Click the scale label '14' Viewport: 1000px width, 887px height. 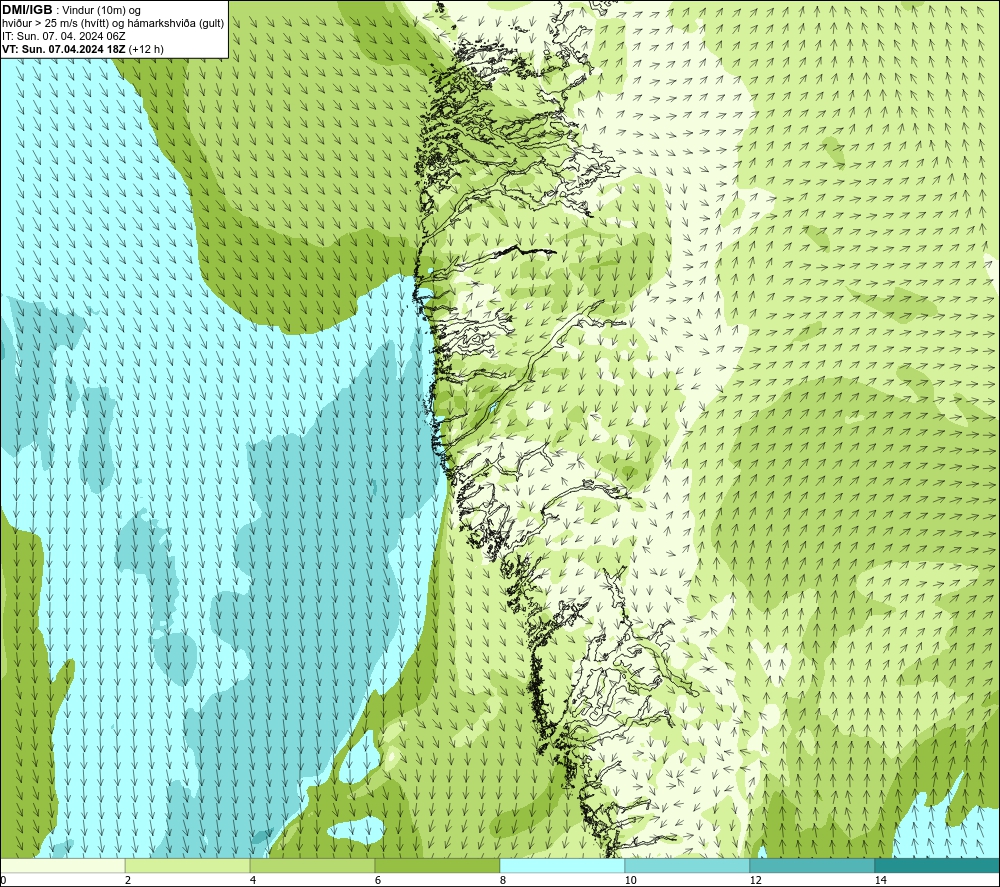880,880
